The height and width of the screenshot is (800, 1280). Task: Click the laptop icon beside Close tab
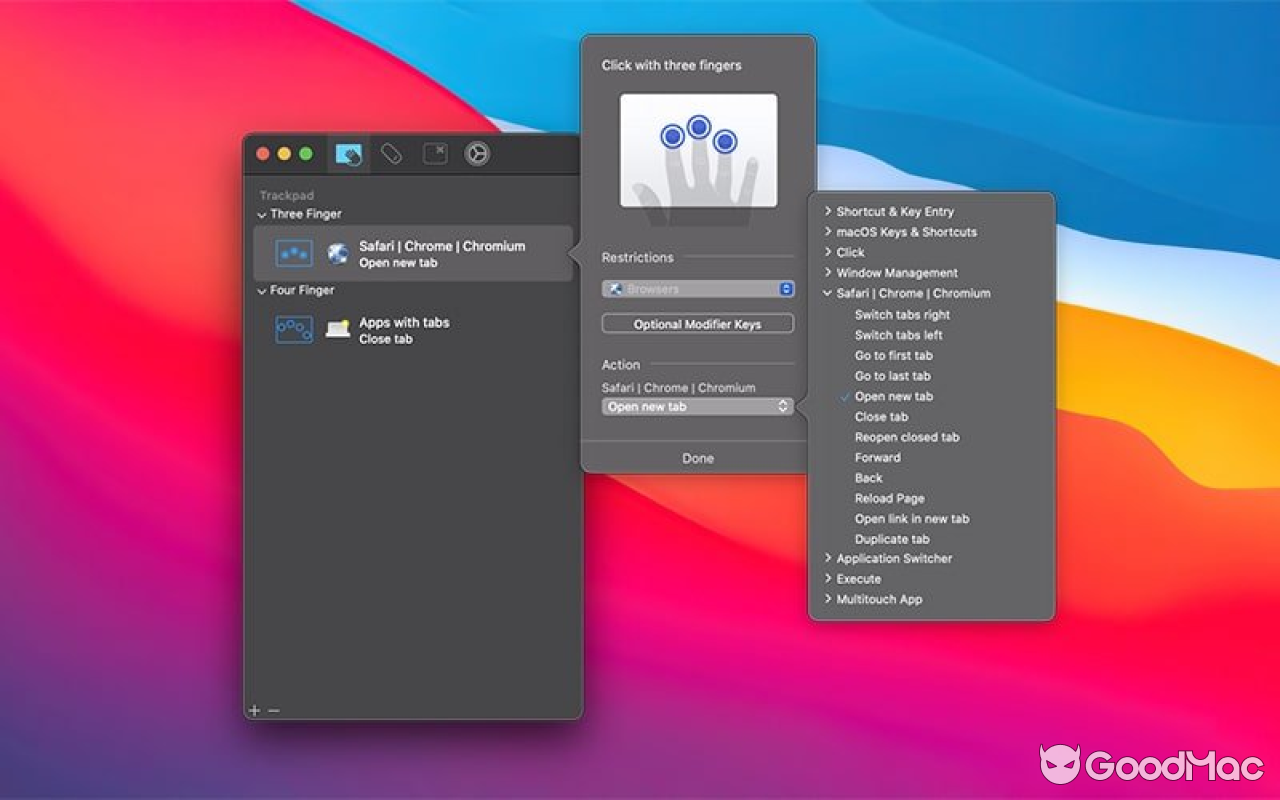click(x=336, y=330)
